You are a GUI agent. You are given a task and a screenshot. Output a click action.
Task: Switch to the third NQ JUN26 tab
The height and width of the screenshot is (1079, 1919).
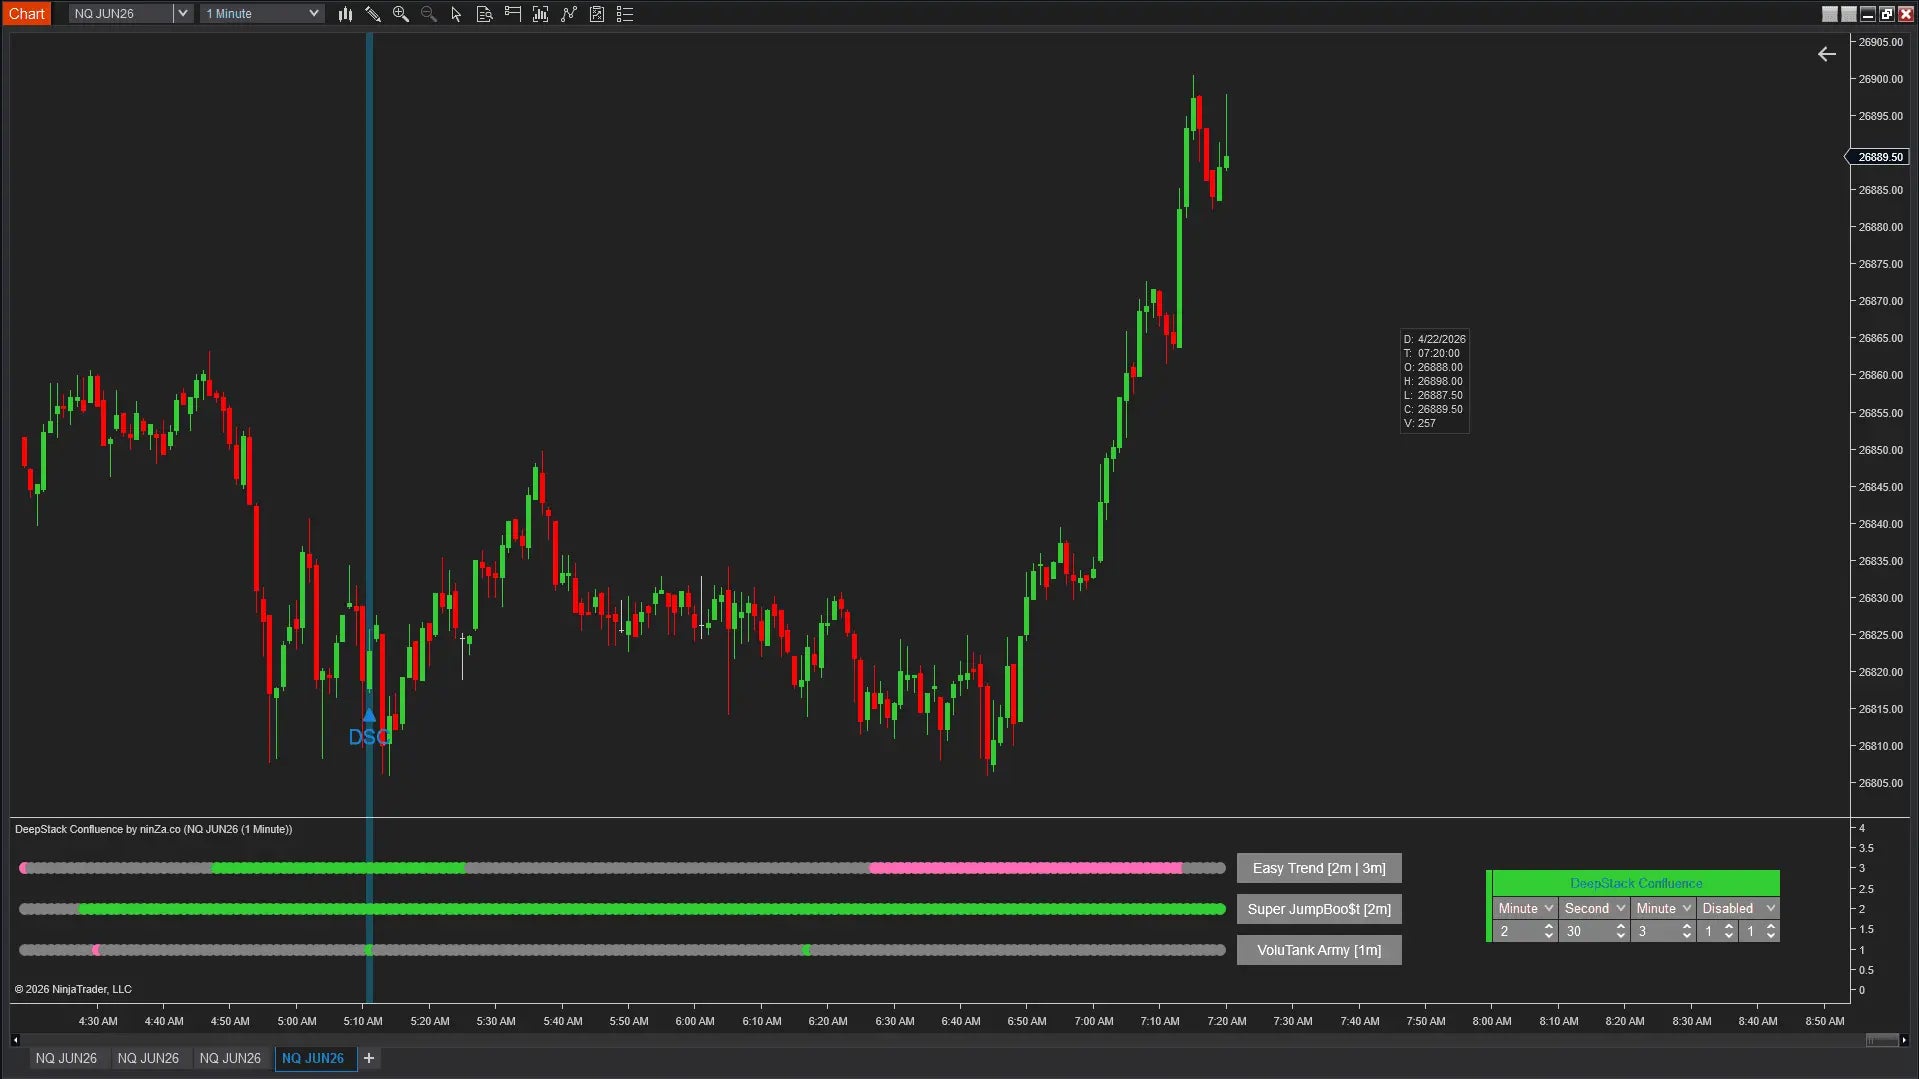click(230, 1058)
